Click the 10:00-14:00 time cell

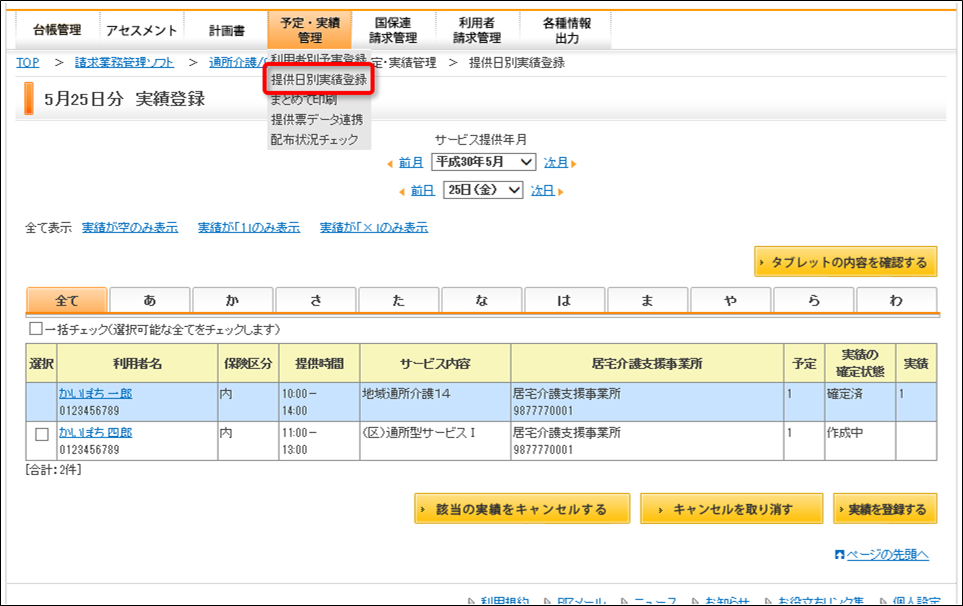[x=319, y=402]
